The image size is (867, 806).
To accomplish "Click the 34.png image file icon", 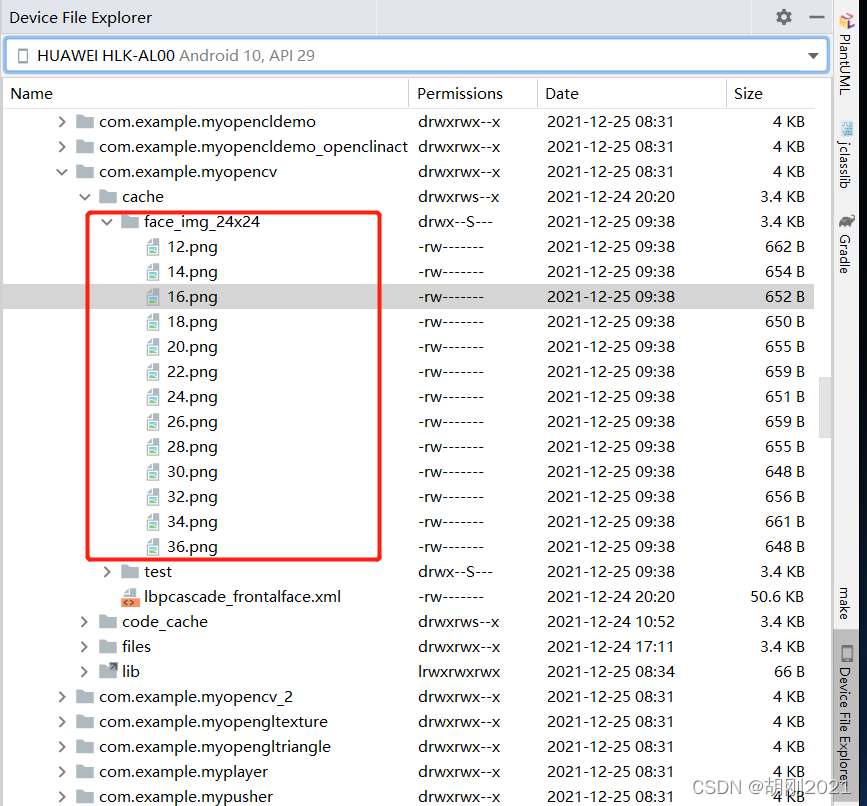I will click(x=153, y=522).
